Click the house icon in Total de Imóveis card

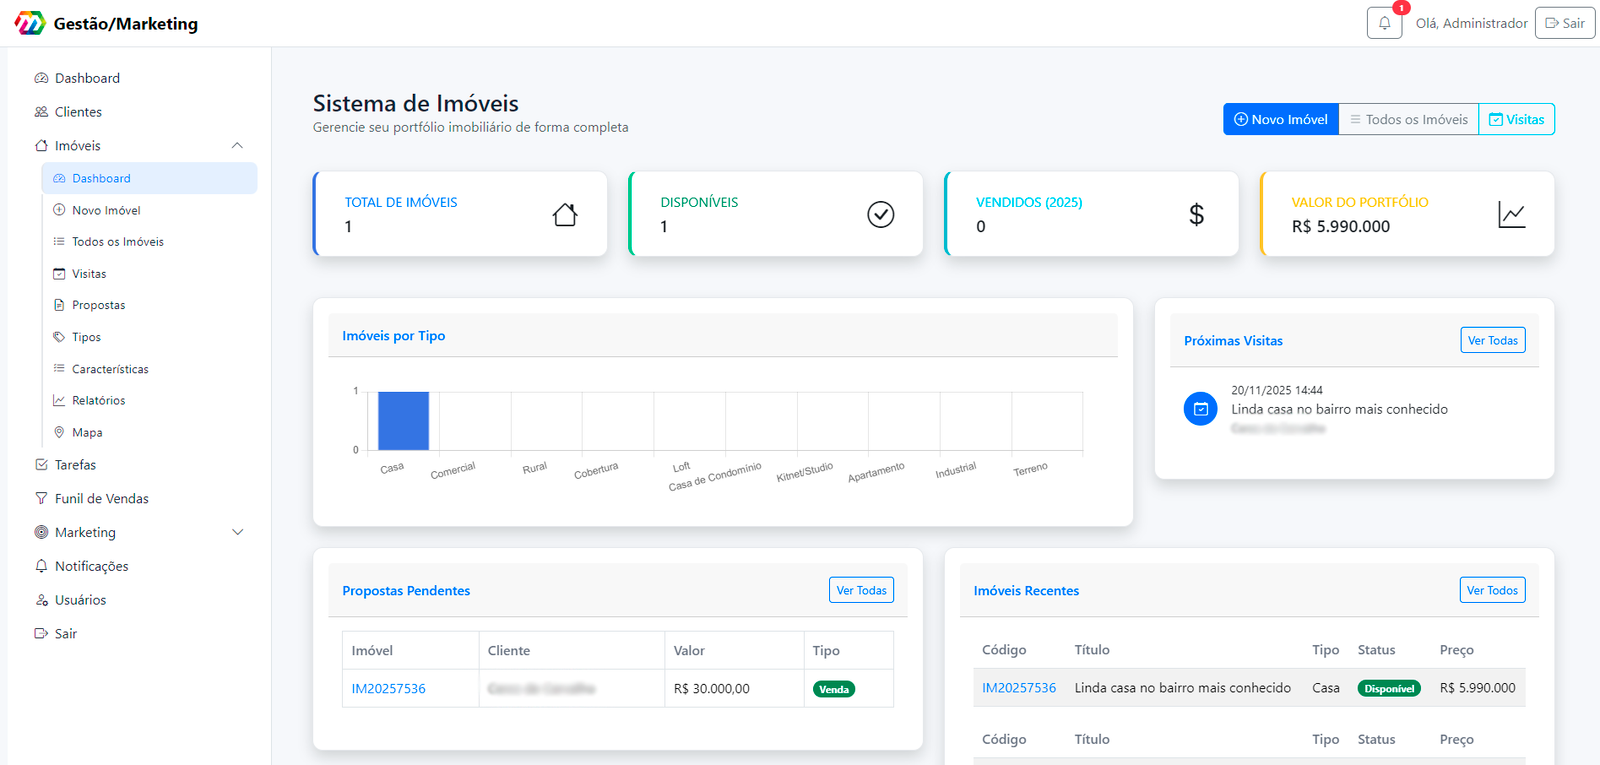(x=565, y=215)
